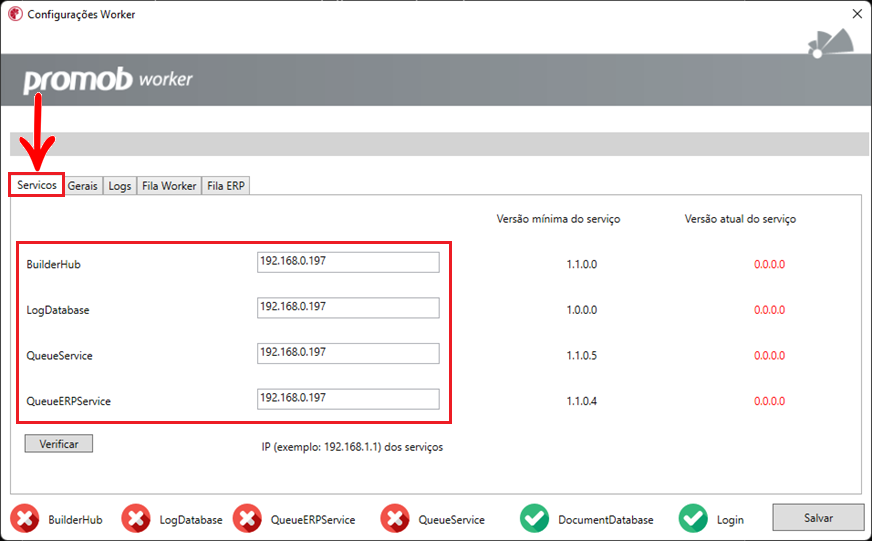This screenshot has width=872, height=541.
Task: Open the Servicos tab
Action: point(37,185)
